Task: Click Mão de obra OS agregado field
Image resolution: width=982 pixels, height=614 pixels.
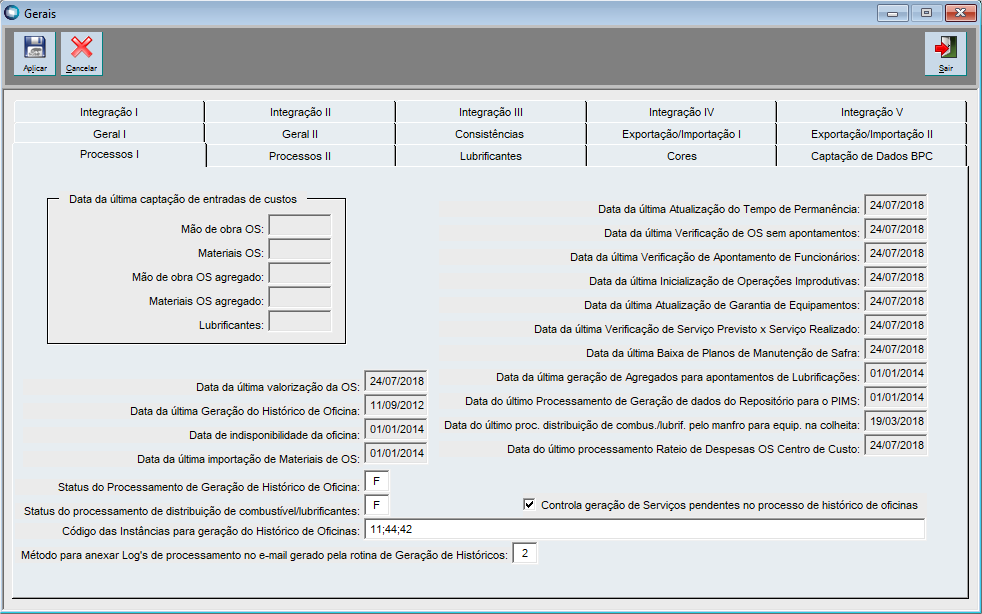Action: 300,274
